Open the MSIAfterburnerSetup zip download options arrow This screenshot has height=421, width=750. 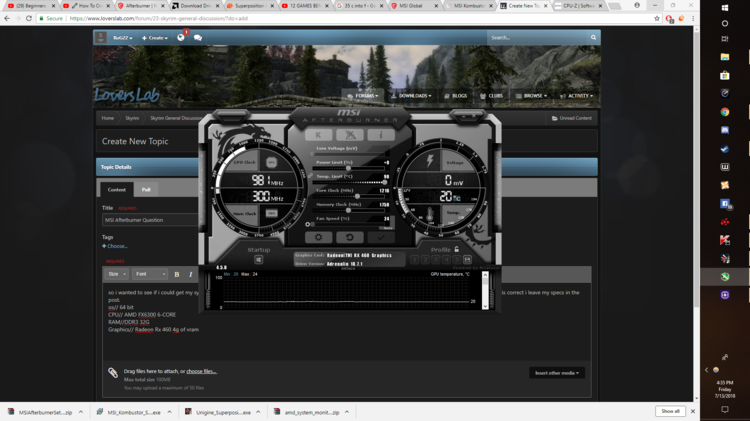[80, 412]
